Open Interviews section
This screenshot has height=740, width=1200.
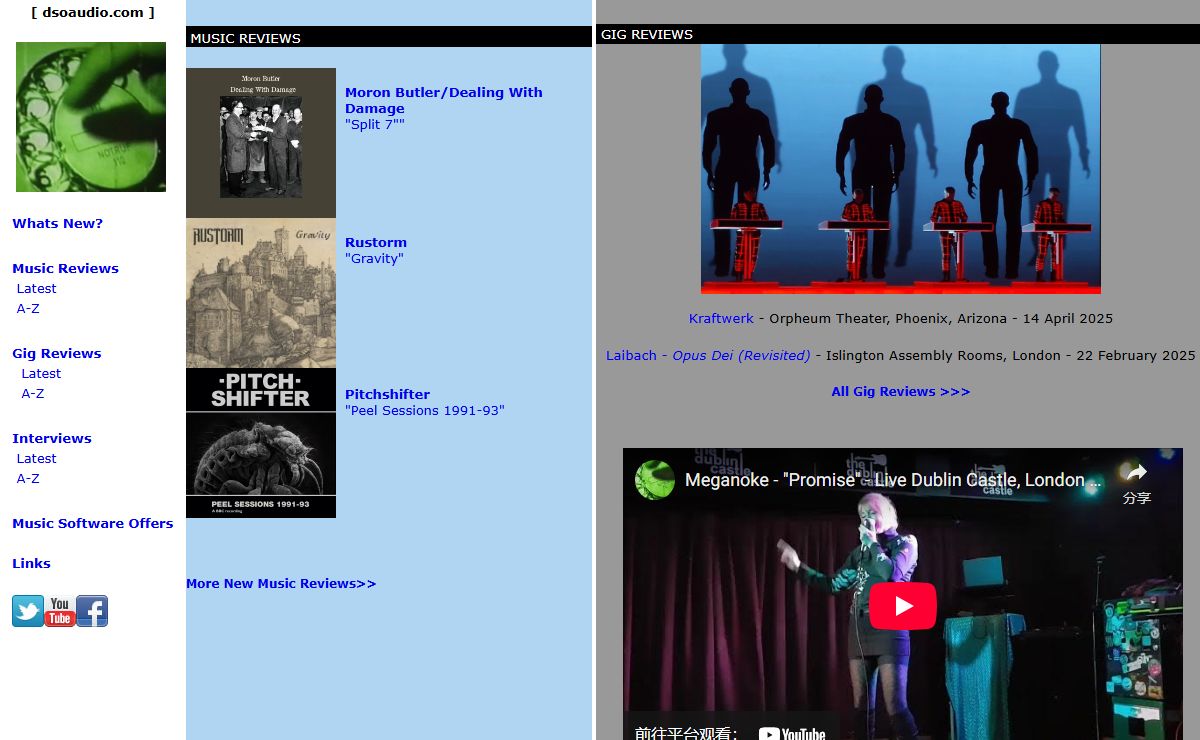(51, 438)
